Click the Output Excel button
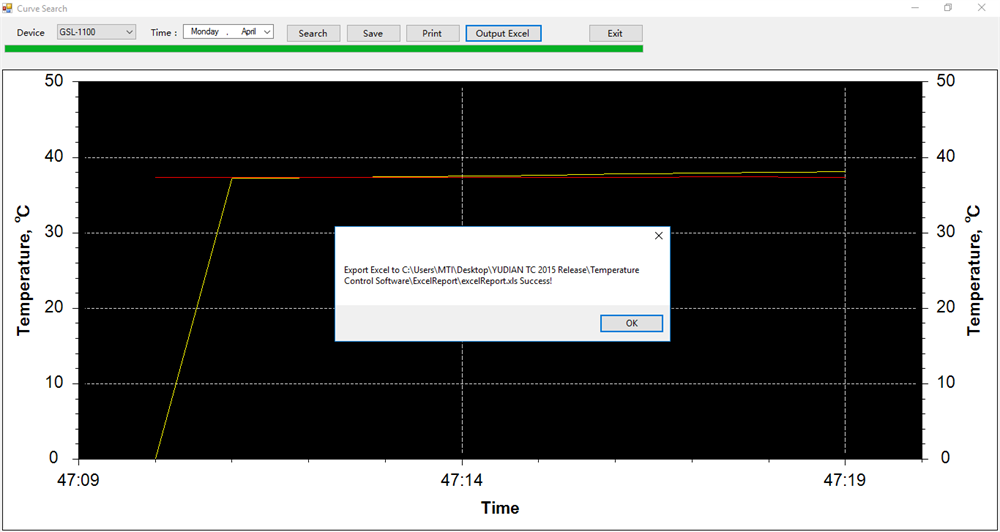The height and width of the screenshot is (532, 1000). pyautogui.click(x=503, y=33)
